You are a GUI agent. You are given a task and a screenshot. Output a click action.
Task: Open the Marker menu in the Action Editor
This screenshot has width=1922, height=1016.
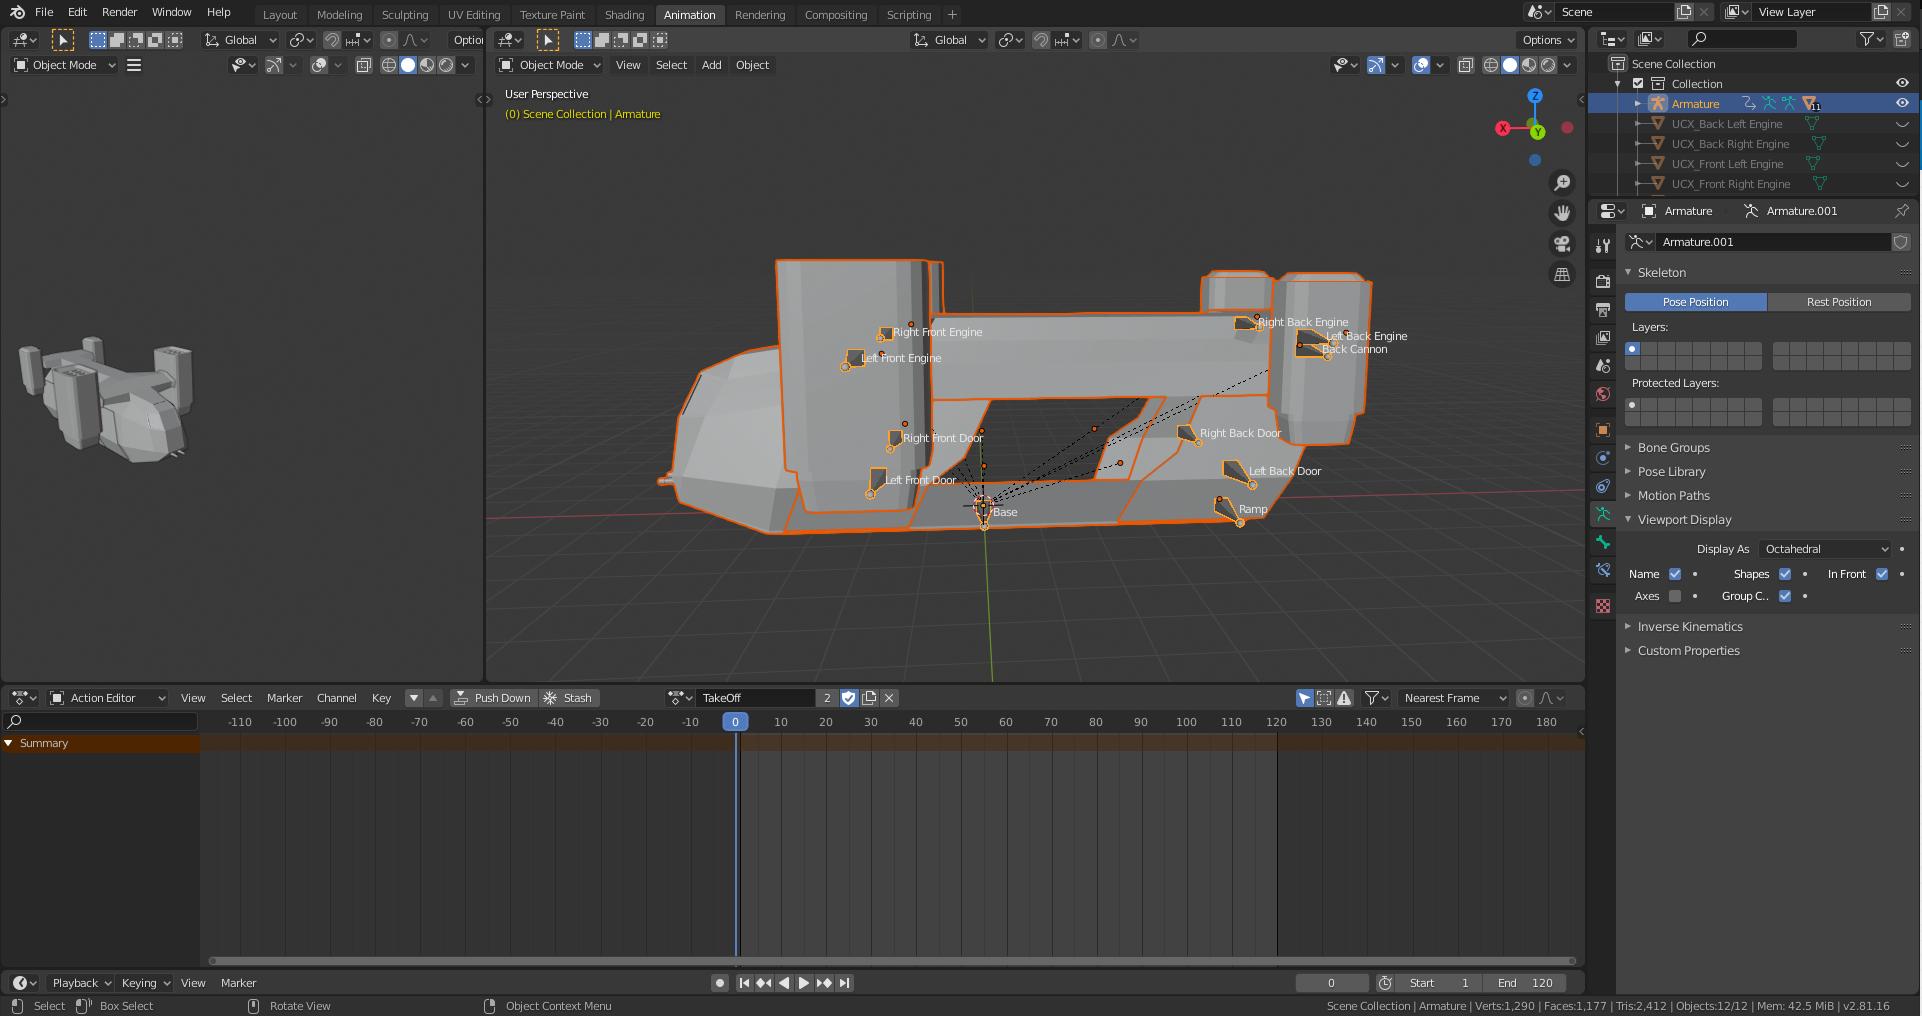(284, 698)
